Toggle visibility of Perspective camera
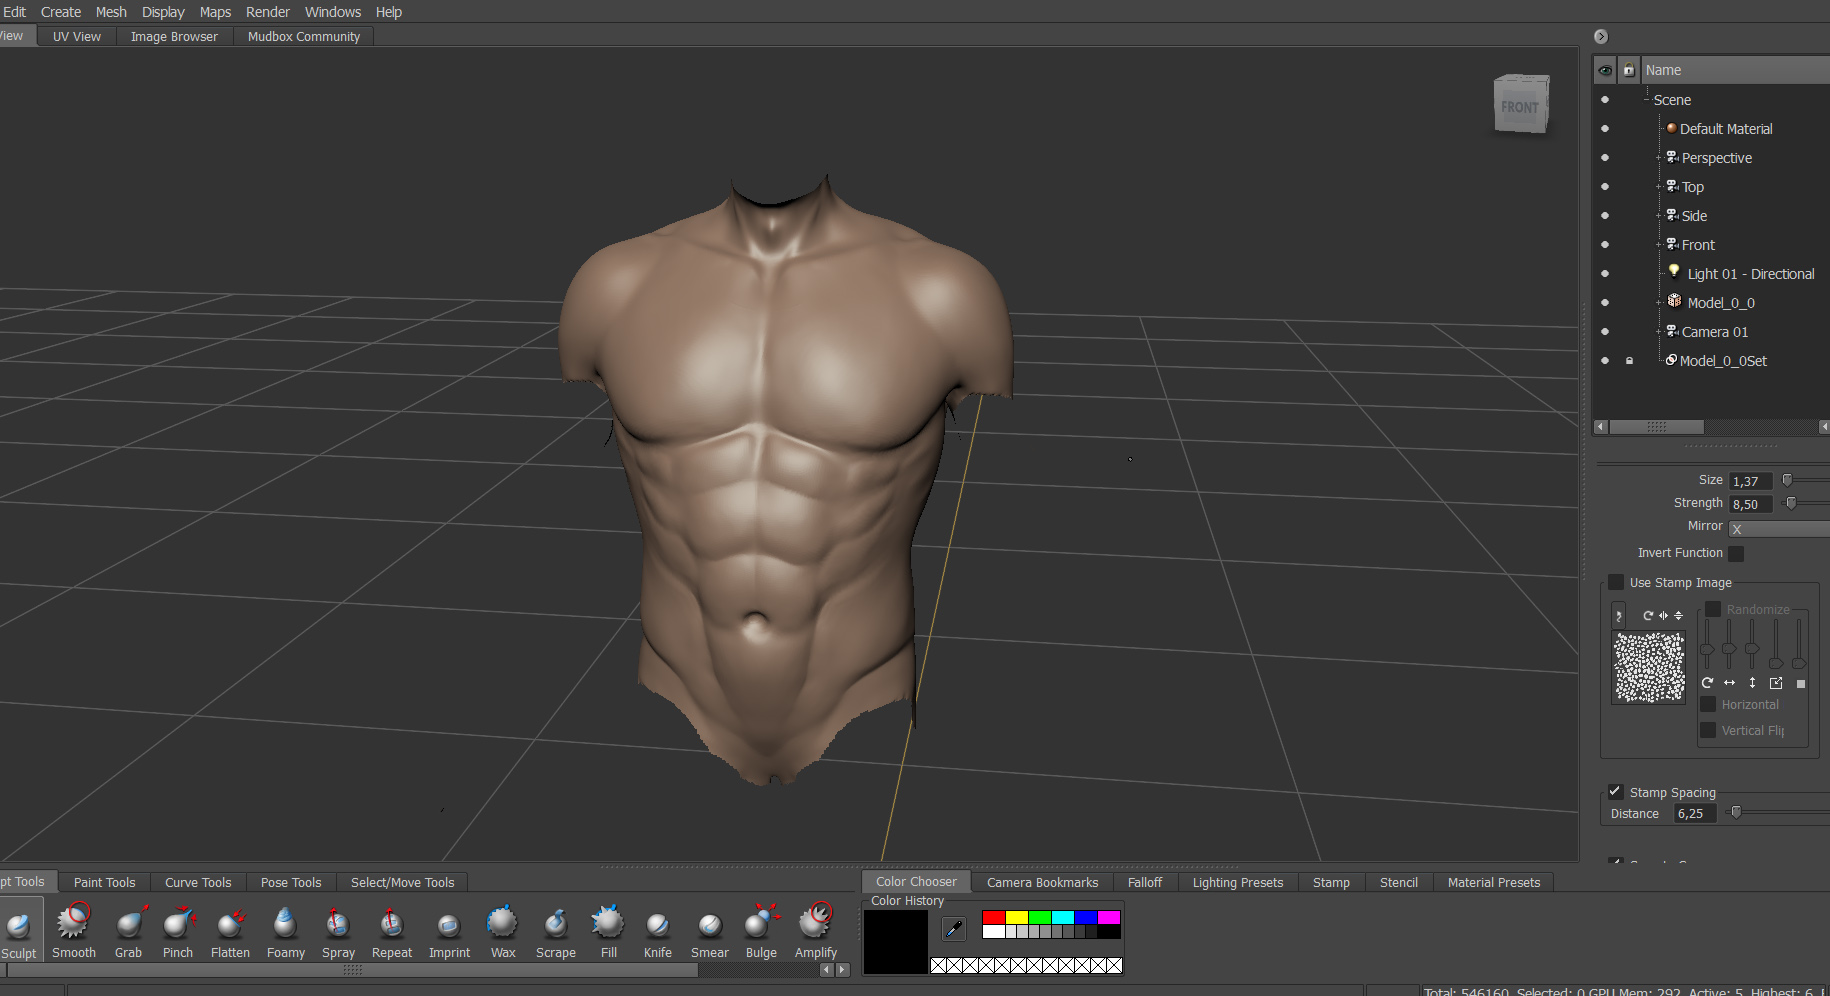Screen dimensions: 1830x996 (x=1605, y=158)
